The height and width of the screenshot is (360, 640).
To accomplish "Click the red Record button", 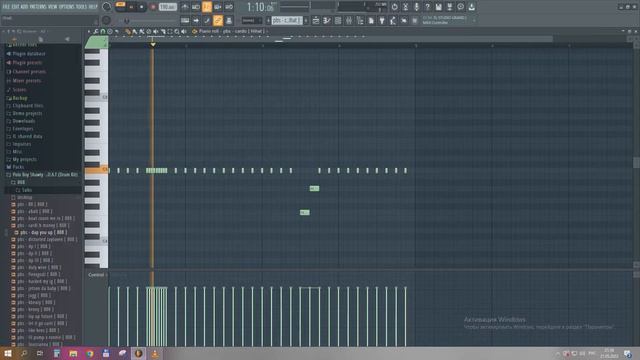I will [x=153, y=7].
